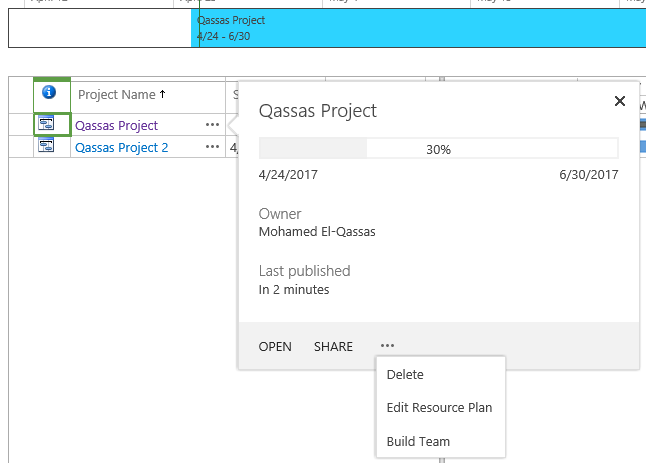Click the Qassas Project callout title
The height and width of the screenshot is (463, 646).
pyautogui.click(x=318, y=111)
